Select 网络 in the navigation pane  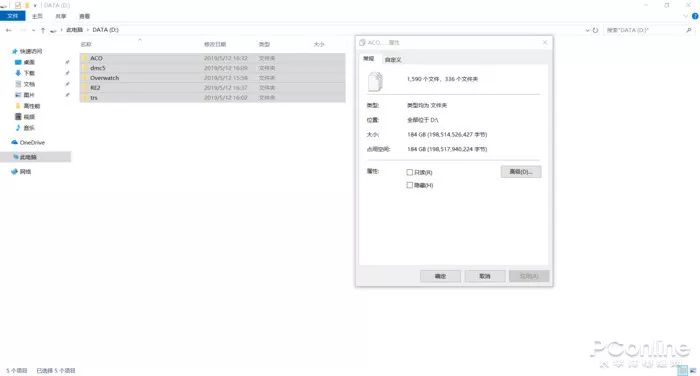coord(25,171)
